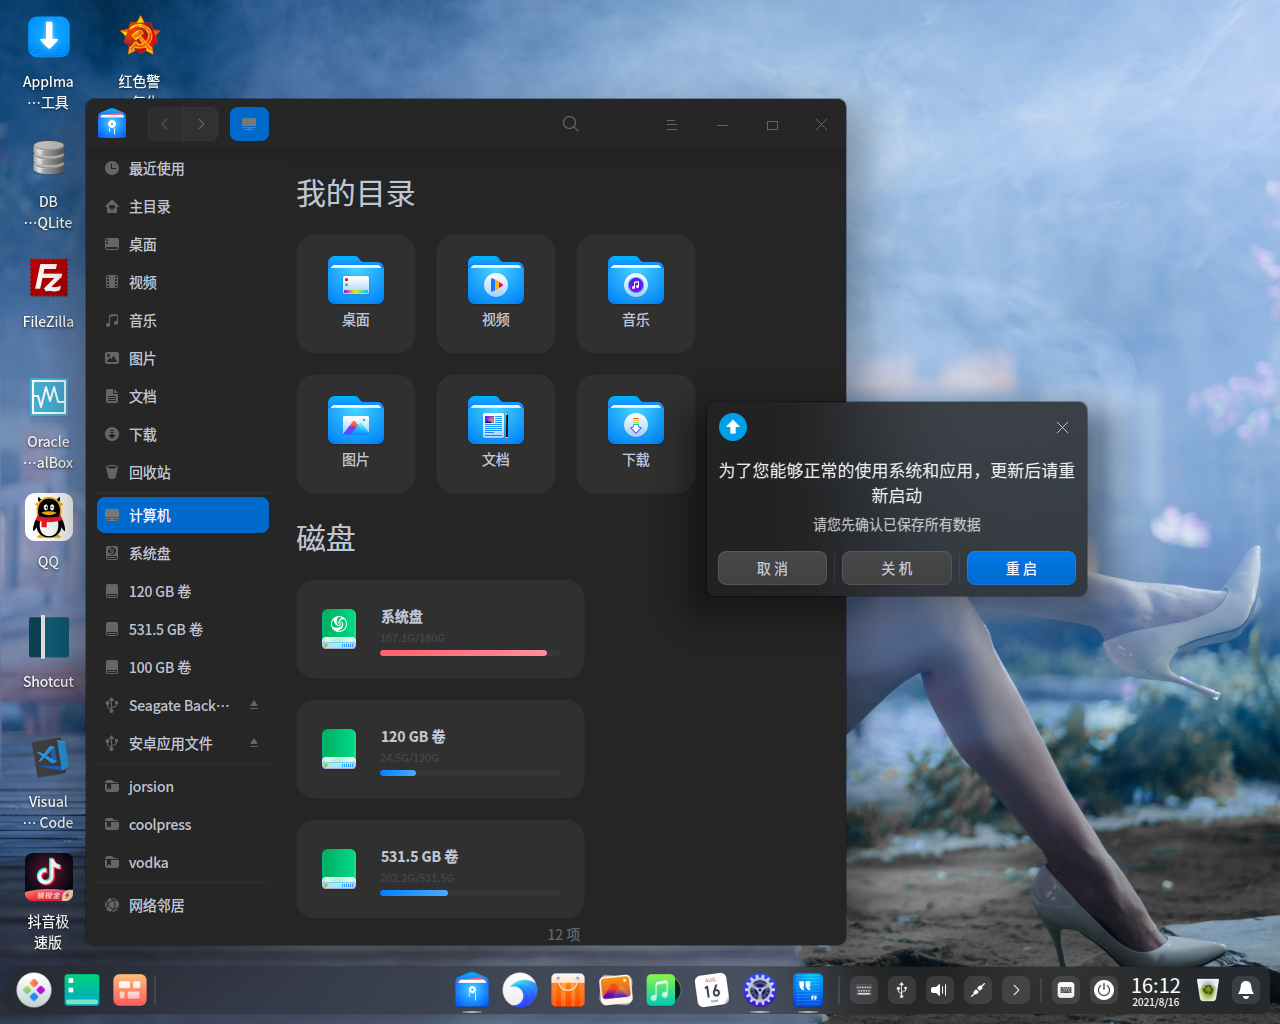
Task: Open the launcher from the dock
Action: point(34,990)
